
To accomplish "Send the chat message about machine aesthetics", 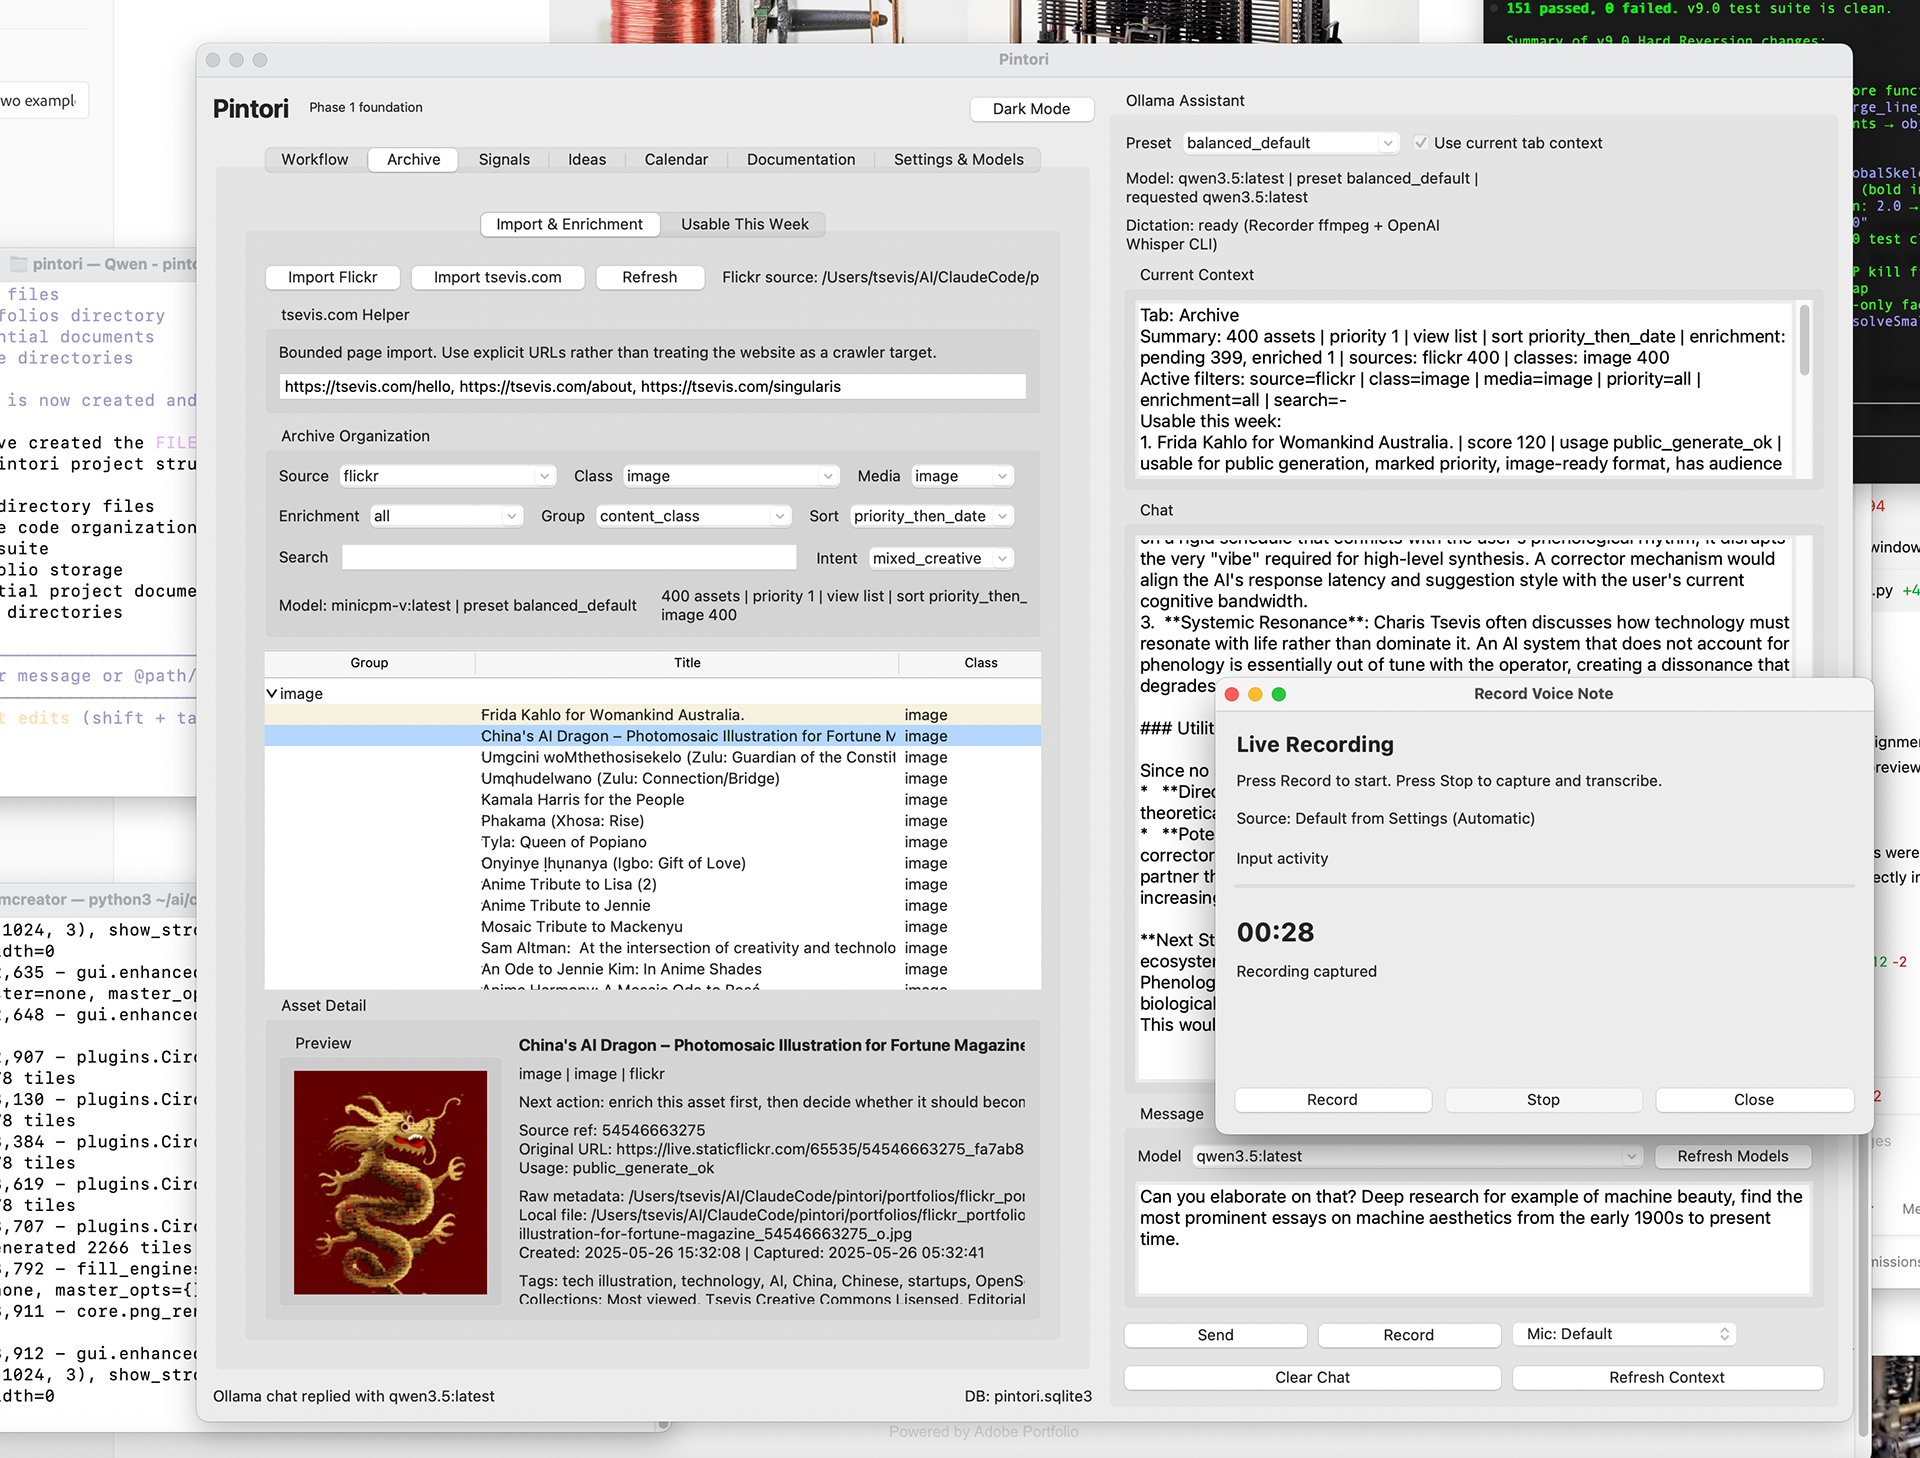I will pos(1215,1334).
